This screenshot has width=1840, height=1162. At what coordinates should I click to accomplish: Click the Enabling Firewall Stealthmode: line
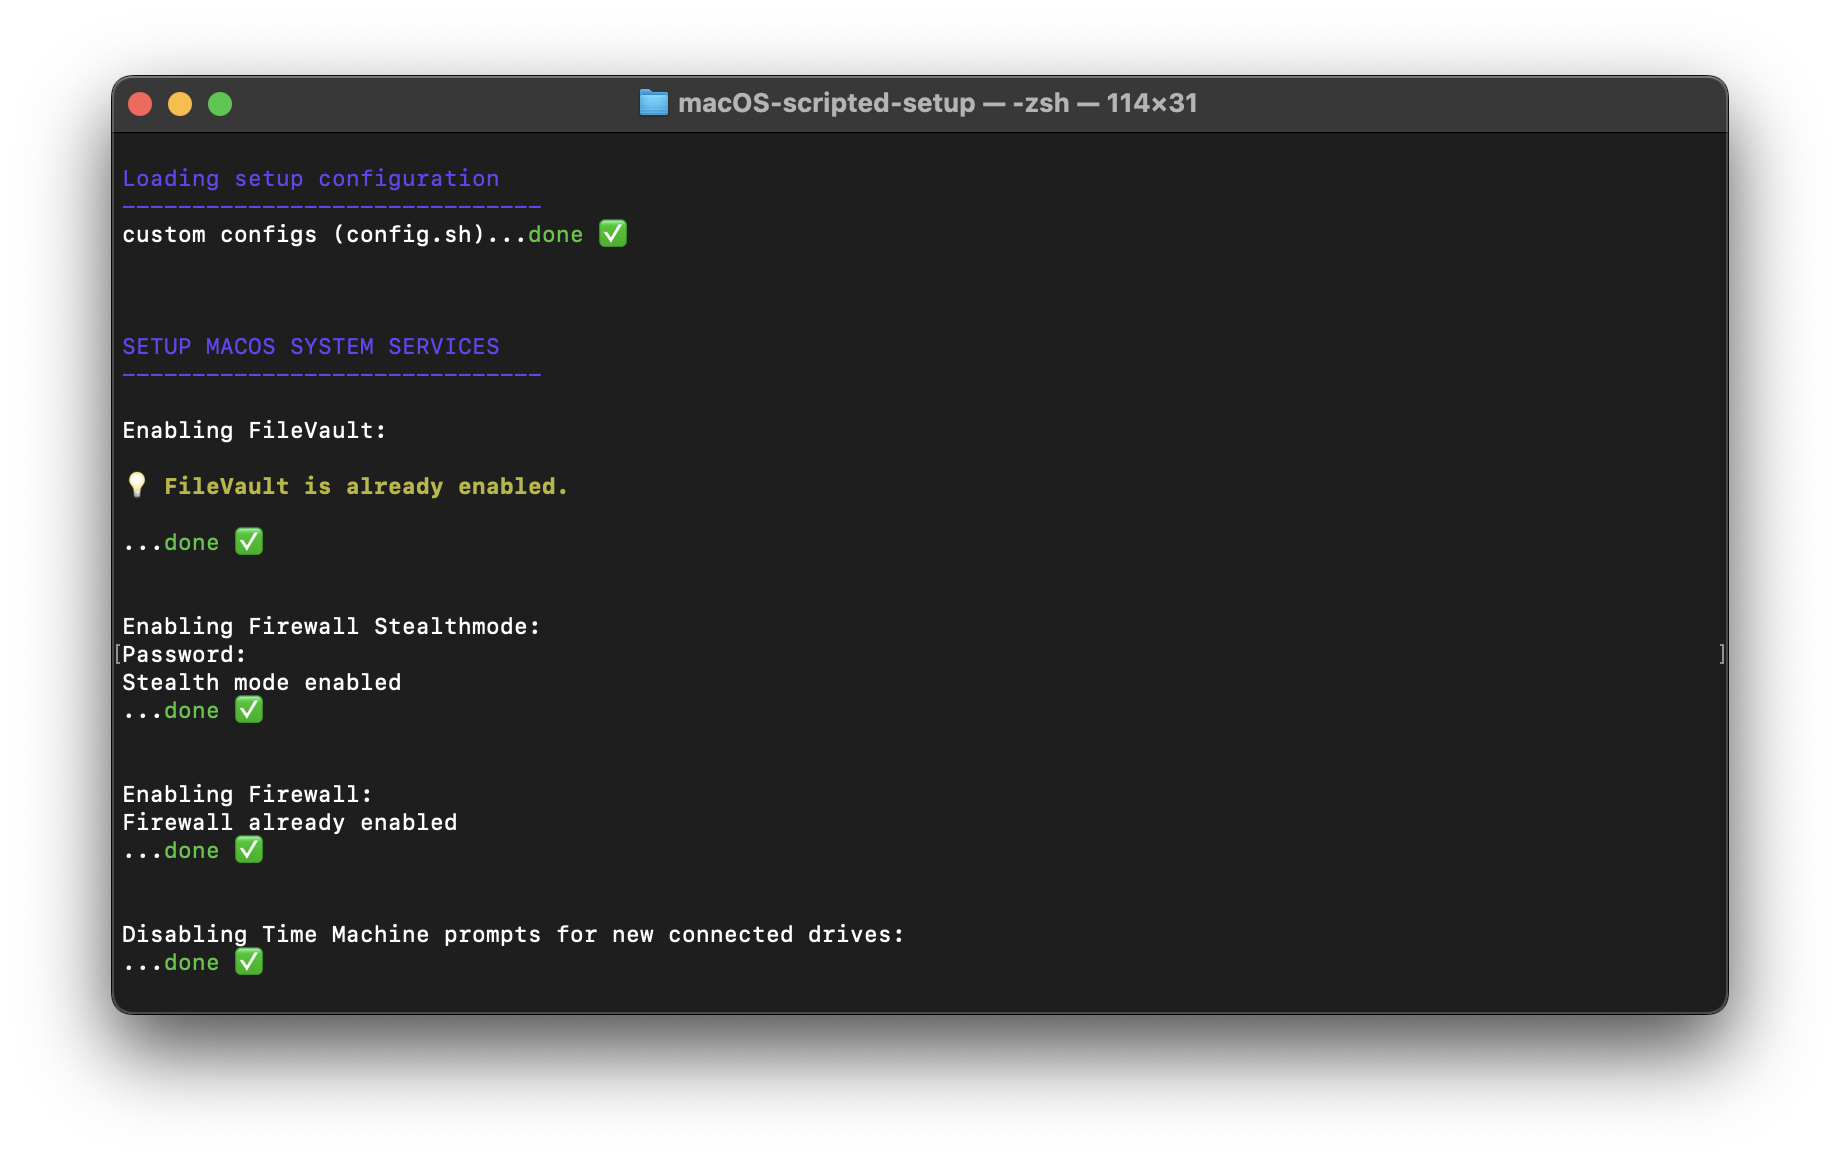(331, 627)
